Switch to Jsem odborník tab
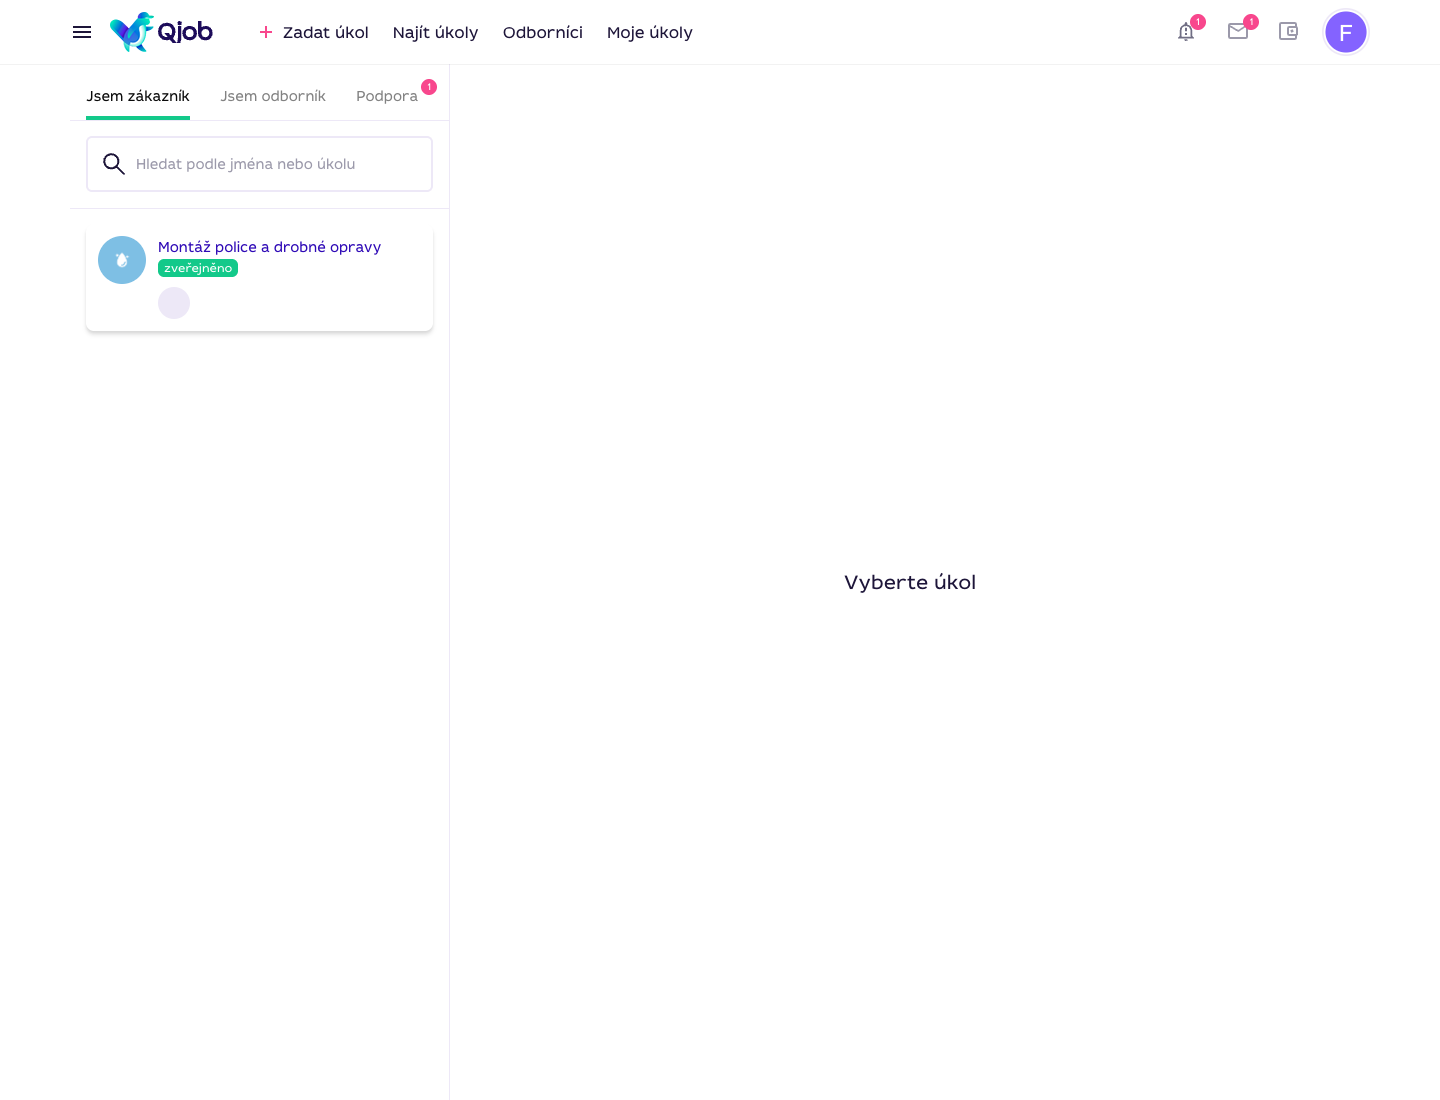The height and width of the screenshot is (1100, 1440). tap(273, 96)
